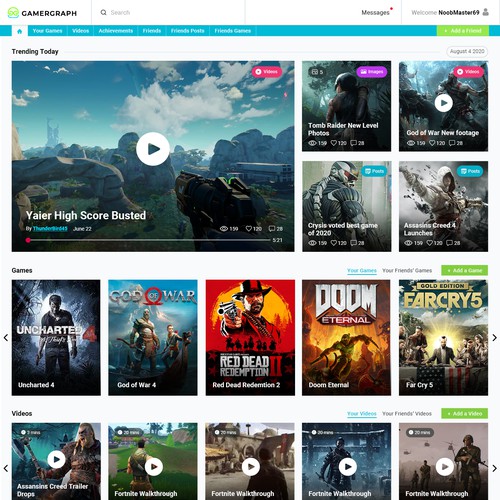Image resolution: width=500 pixels, height=500 pixels.
Task: Open the Your Games nav tab
Action: click(x=47, y=31)
